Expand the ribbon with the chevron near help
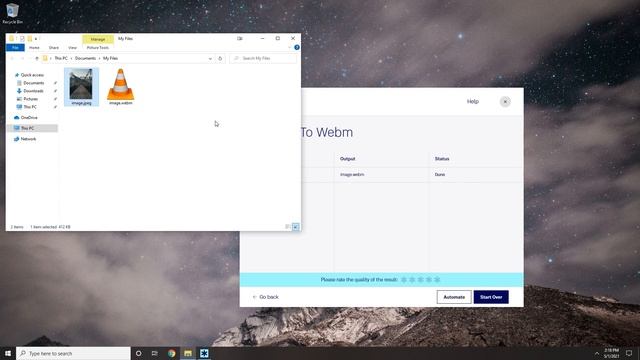Image resolution: width=640 pixels, height=360 pixels. point(289,47)
